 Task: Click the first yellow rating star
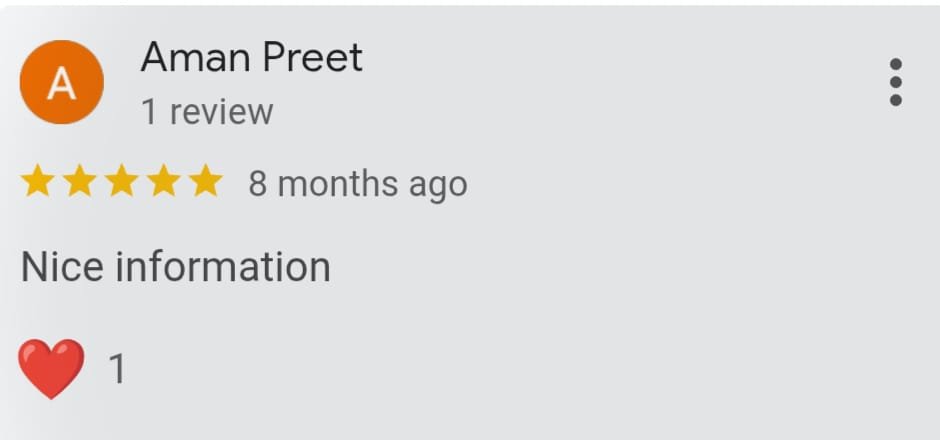click(x=38, y=182)
